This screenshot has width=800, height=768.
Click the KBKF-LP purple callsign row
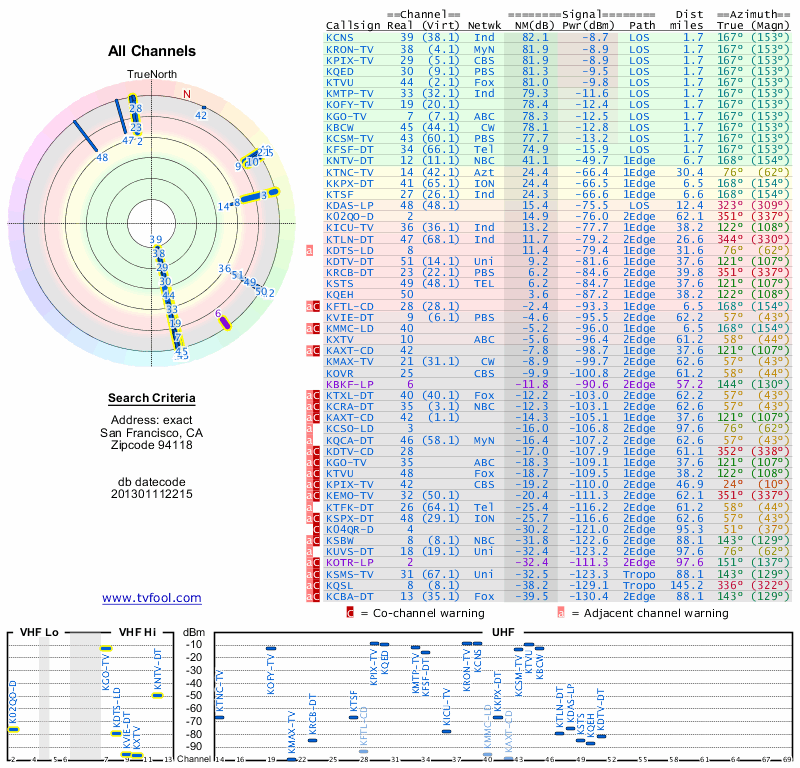tap(558, 384)
